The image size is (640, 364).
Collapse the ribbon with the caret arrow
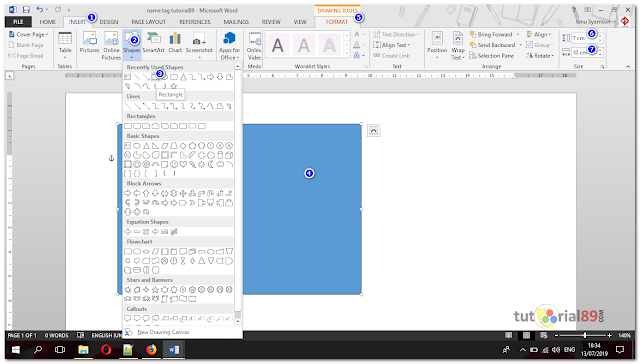628,66
